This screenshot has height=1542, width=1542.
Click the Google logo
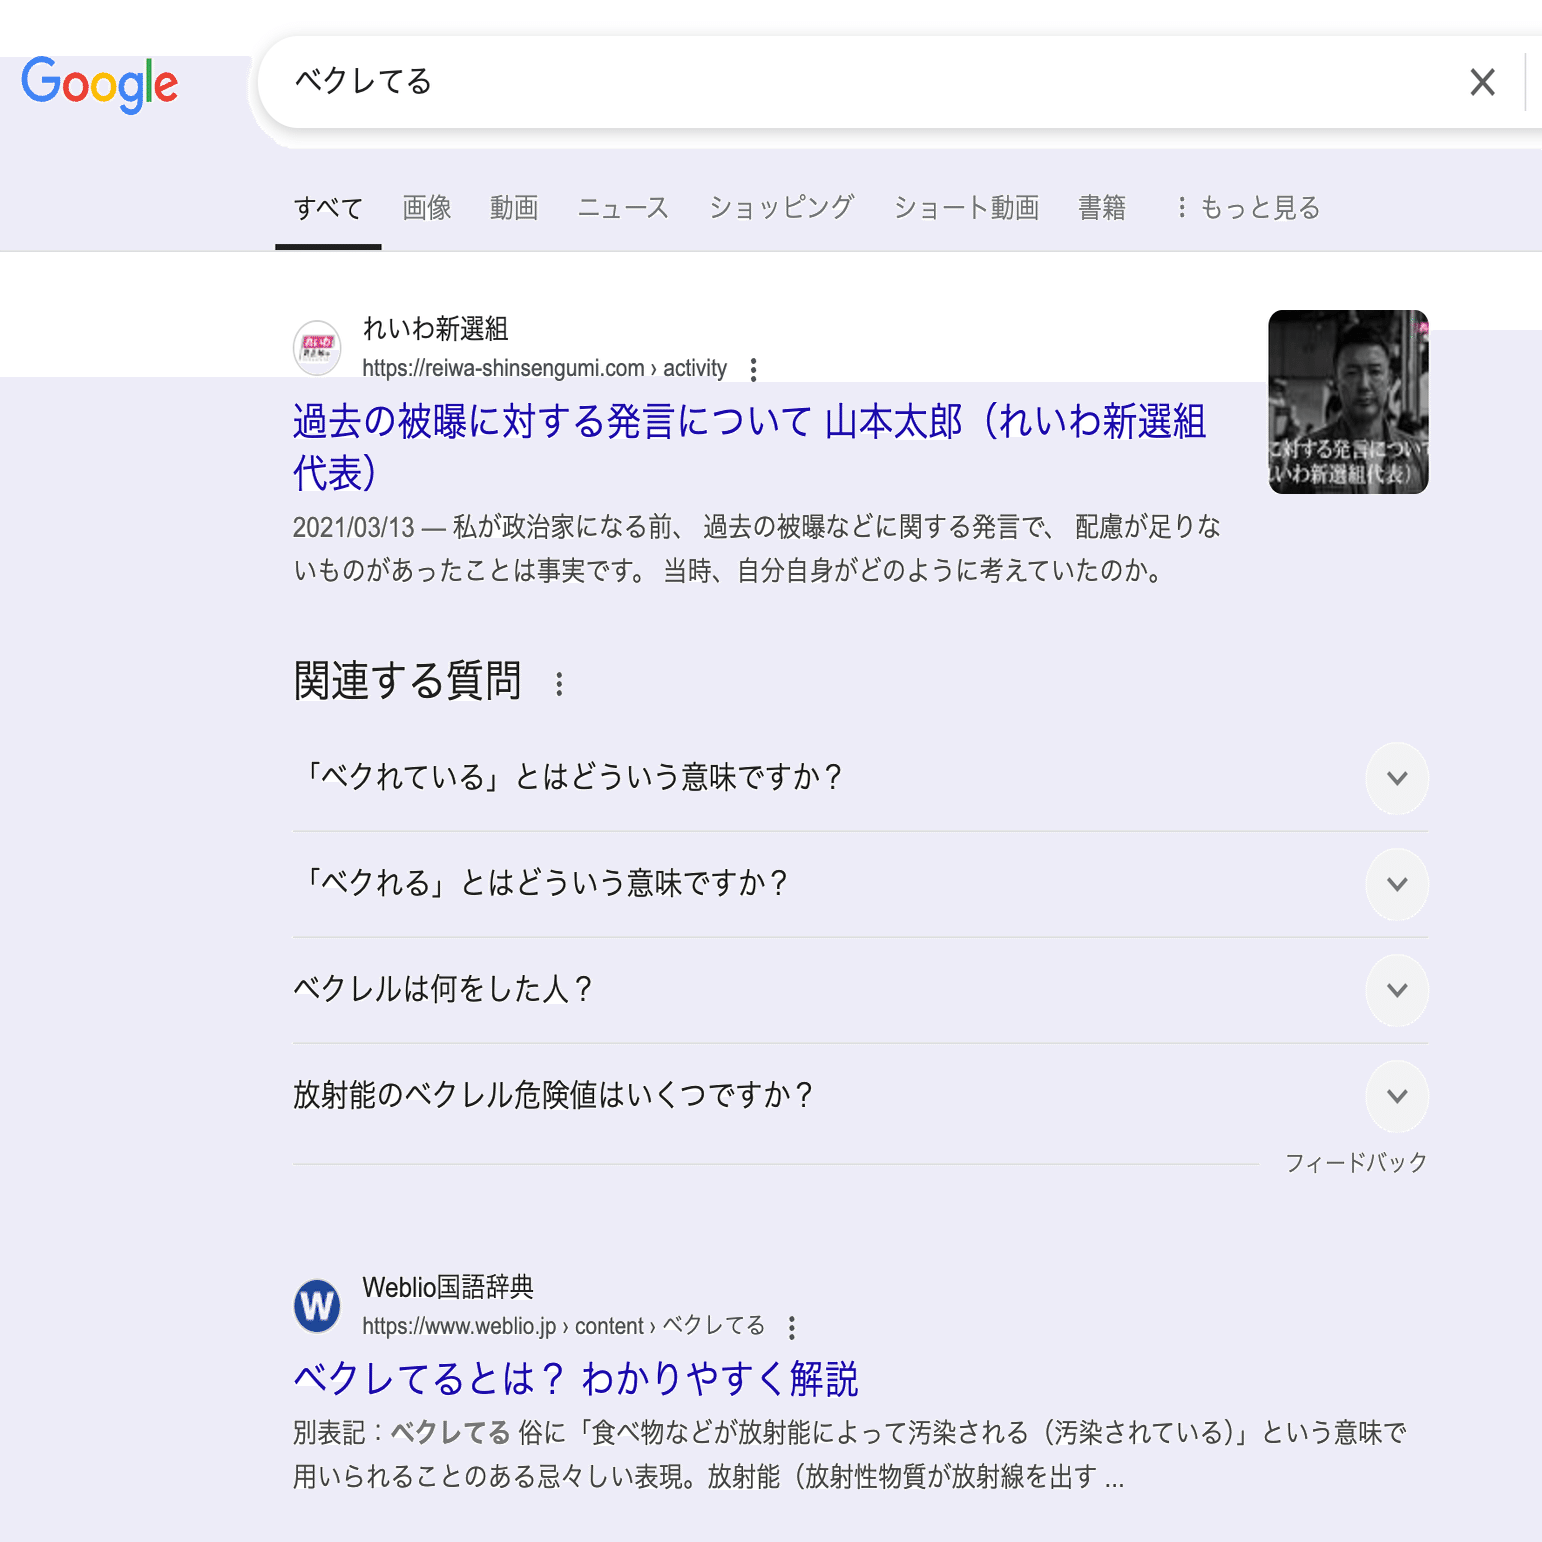100,84
